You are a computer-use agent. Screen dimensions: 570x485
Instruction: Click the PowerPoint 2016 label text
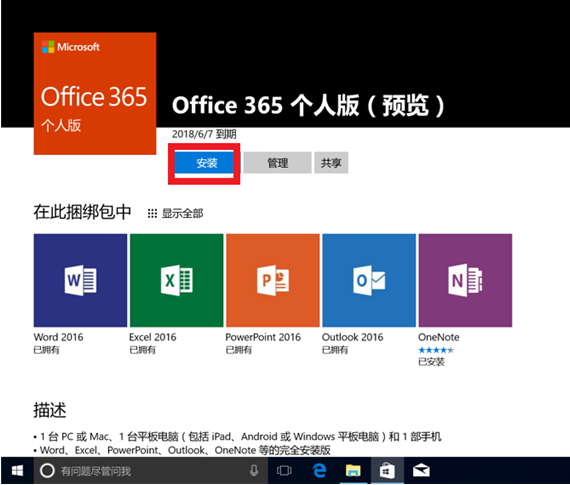tap(263, 337)
